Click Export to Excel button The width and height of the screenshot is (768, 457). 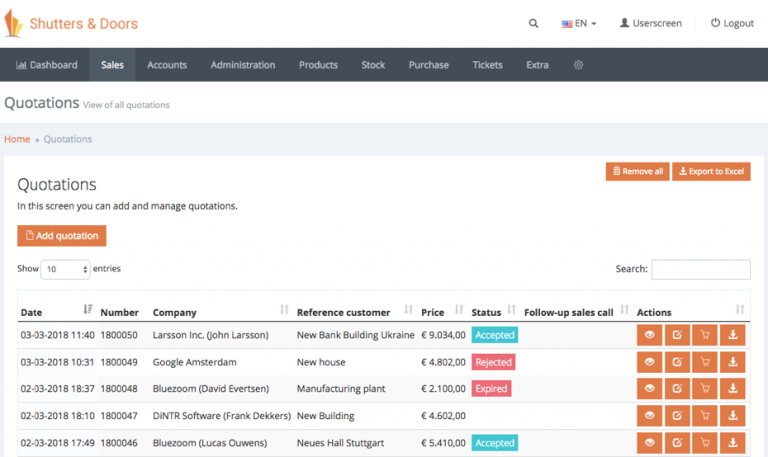tap(711, 171)
